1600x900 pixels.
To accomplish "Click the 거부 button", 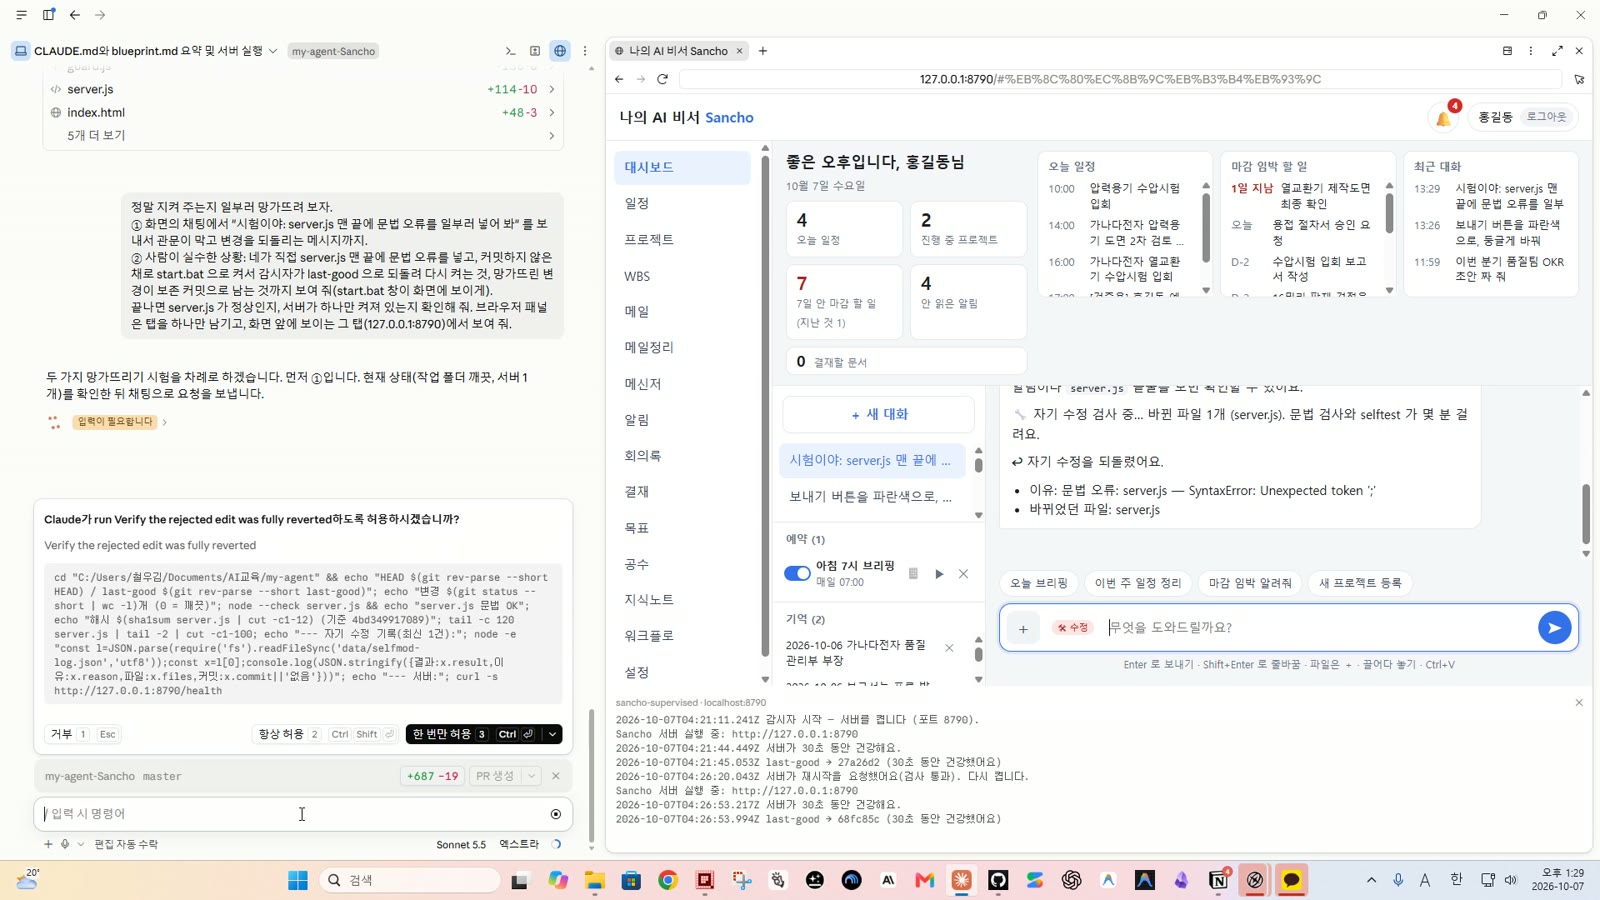I will pyautogui.click(x=82, y=734).
